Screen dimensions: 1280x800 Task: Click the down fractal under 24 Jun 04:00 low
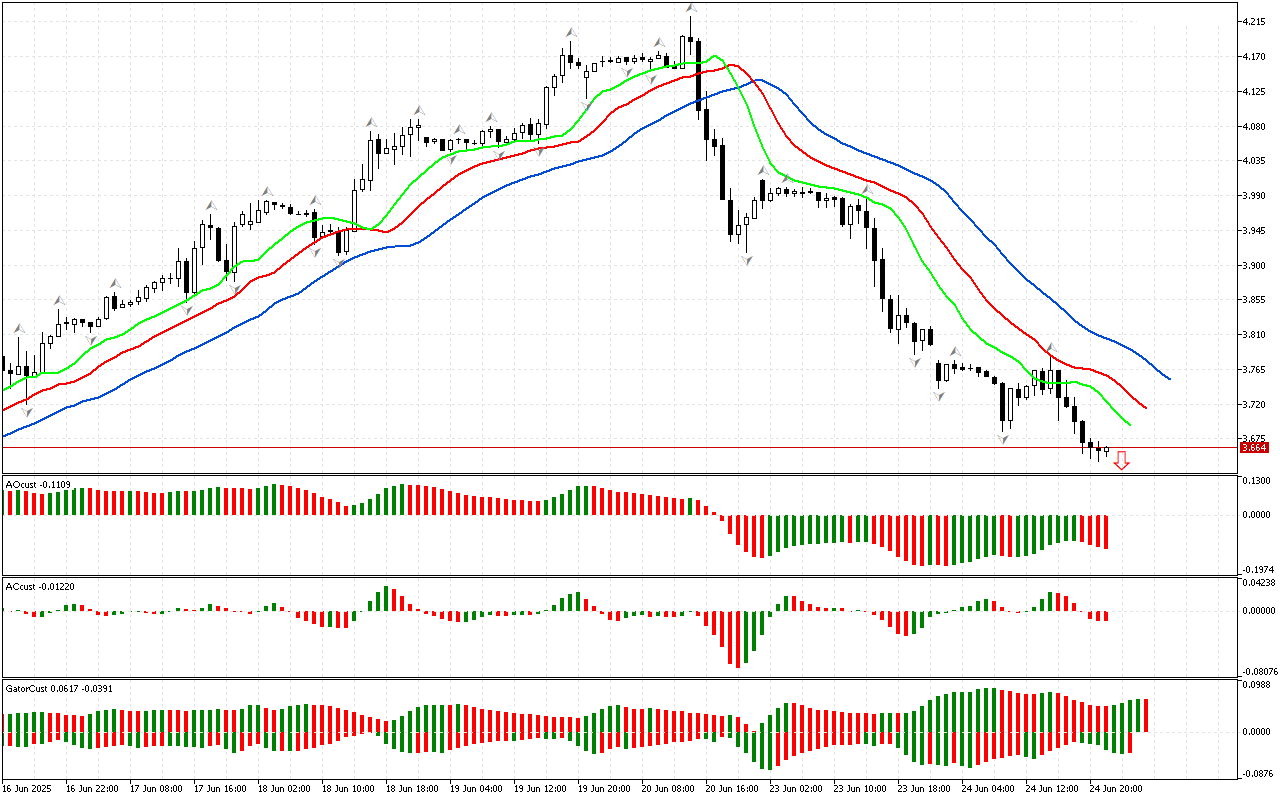(x=1002, y=439)
